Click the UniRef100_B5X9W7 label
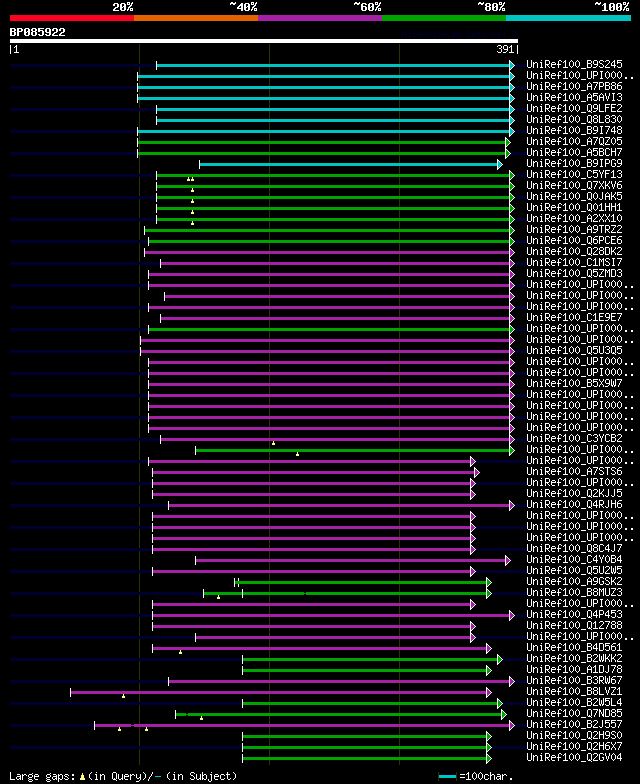The width and height of the screenshot is (640, 784). coord(574,384)
